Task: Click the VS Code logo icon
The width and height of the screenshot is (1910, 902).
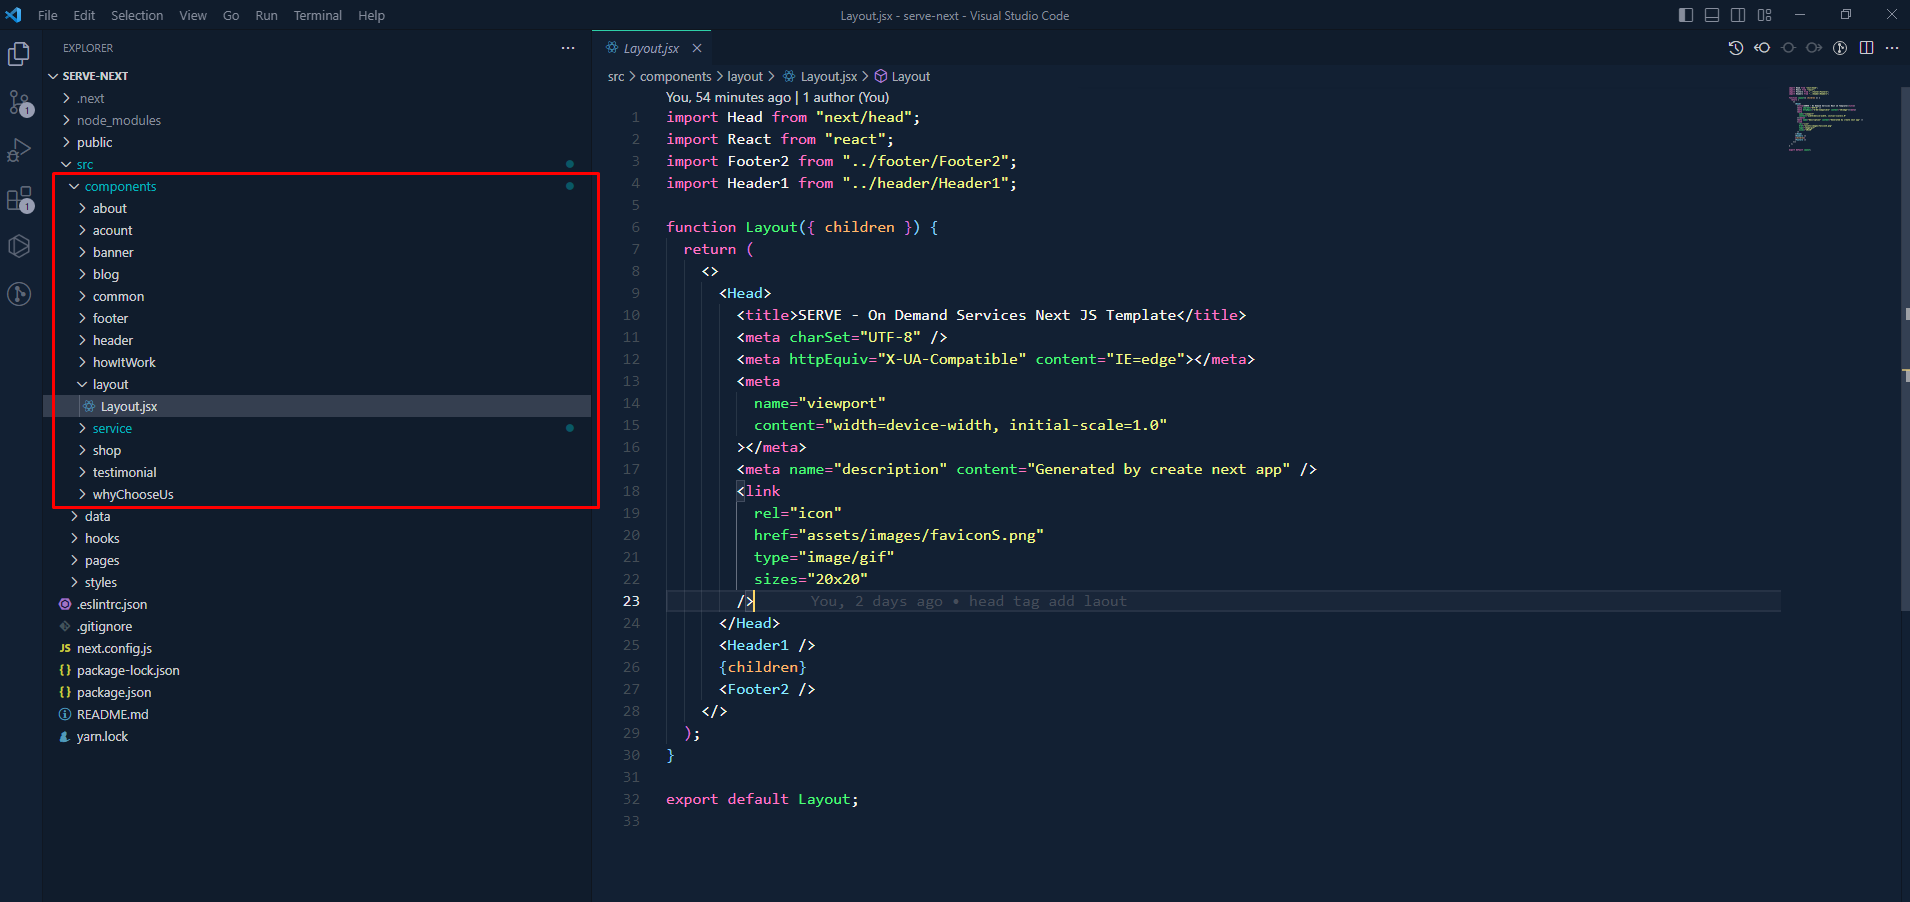Action: (x=13, y=15)
